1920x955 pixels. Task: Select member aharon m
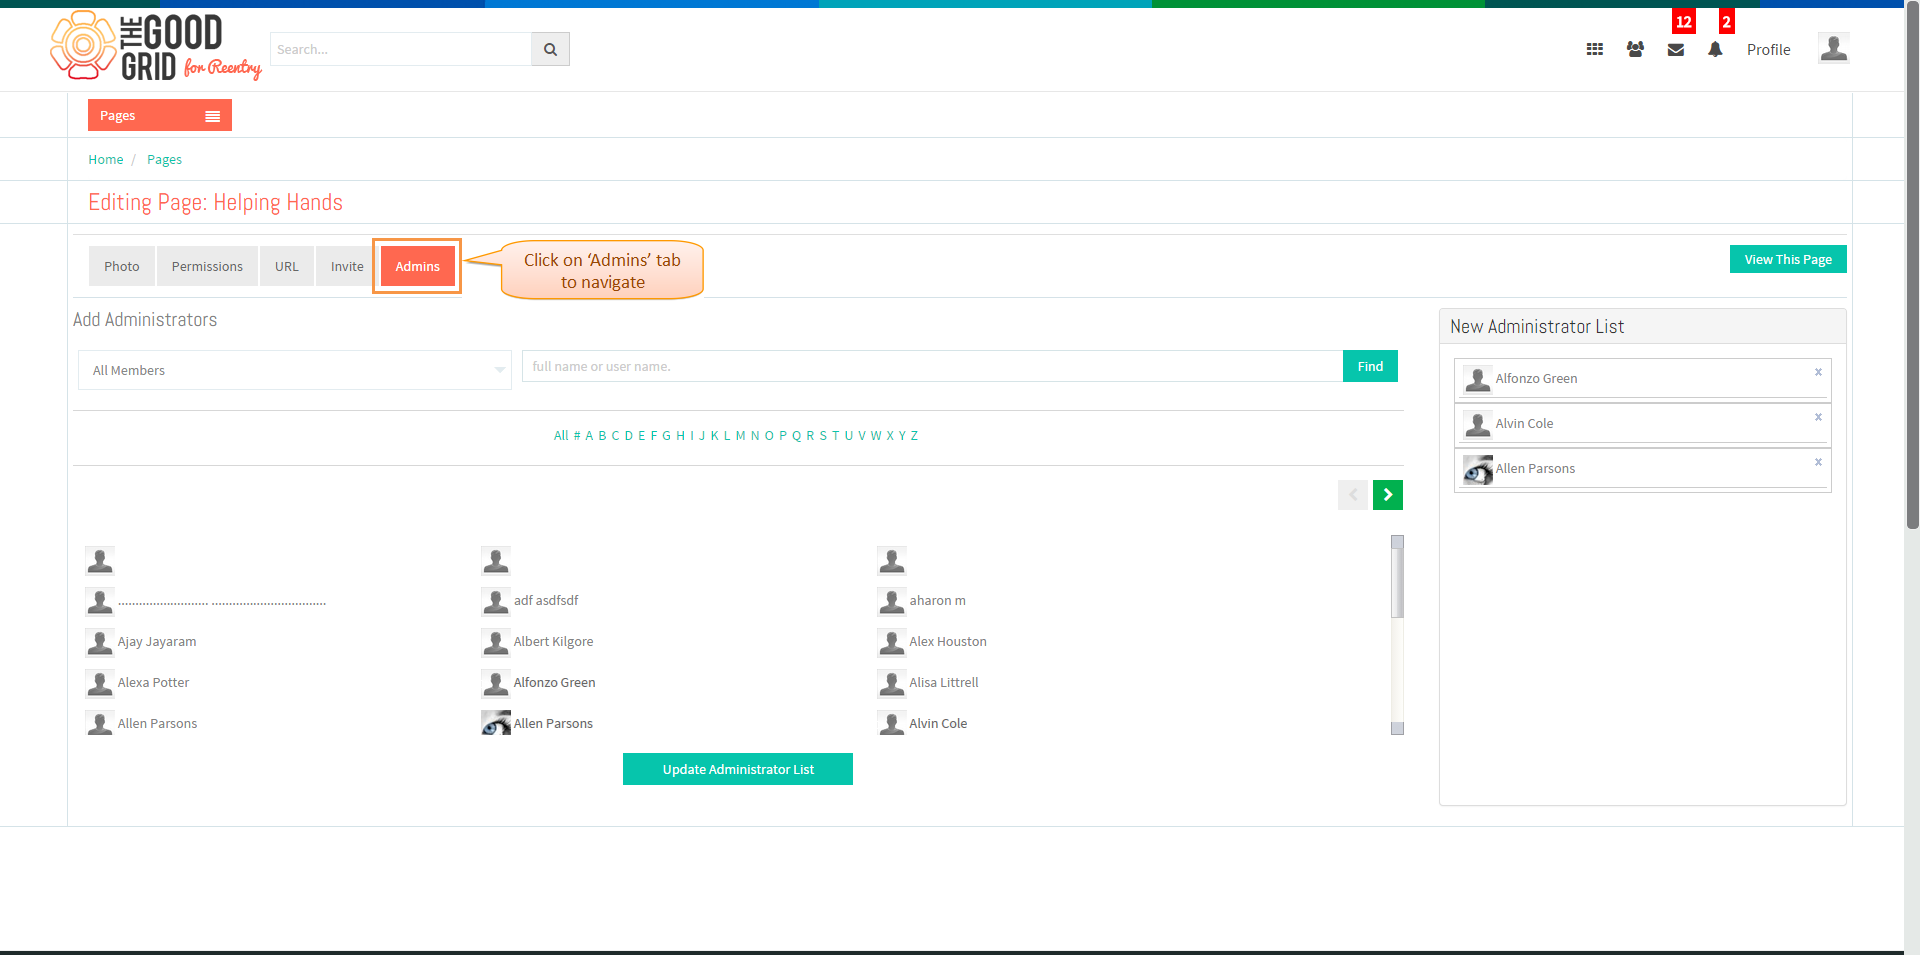coord(937,600)
